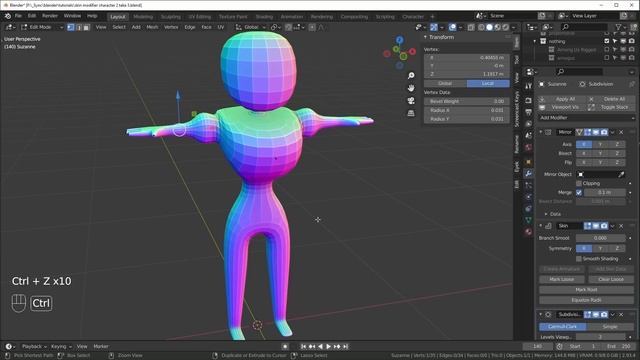Select wireframe viewport shading icon

481,27
